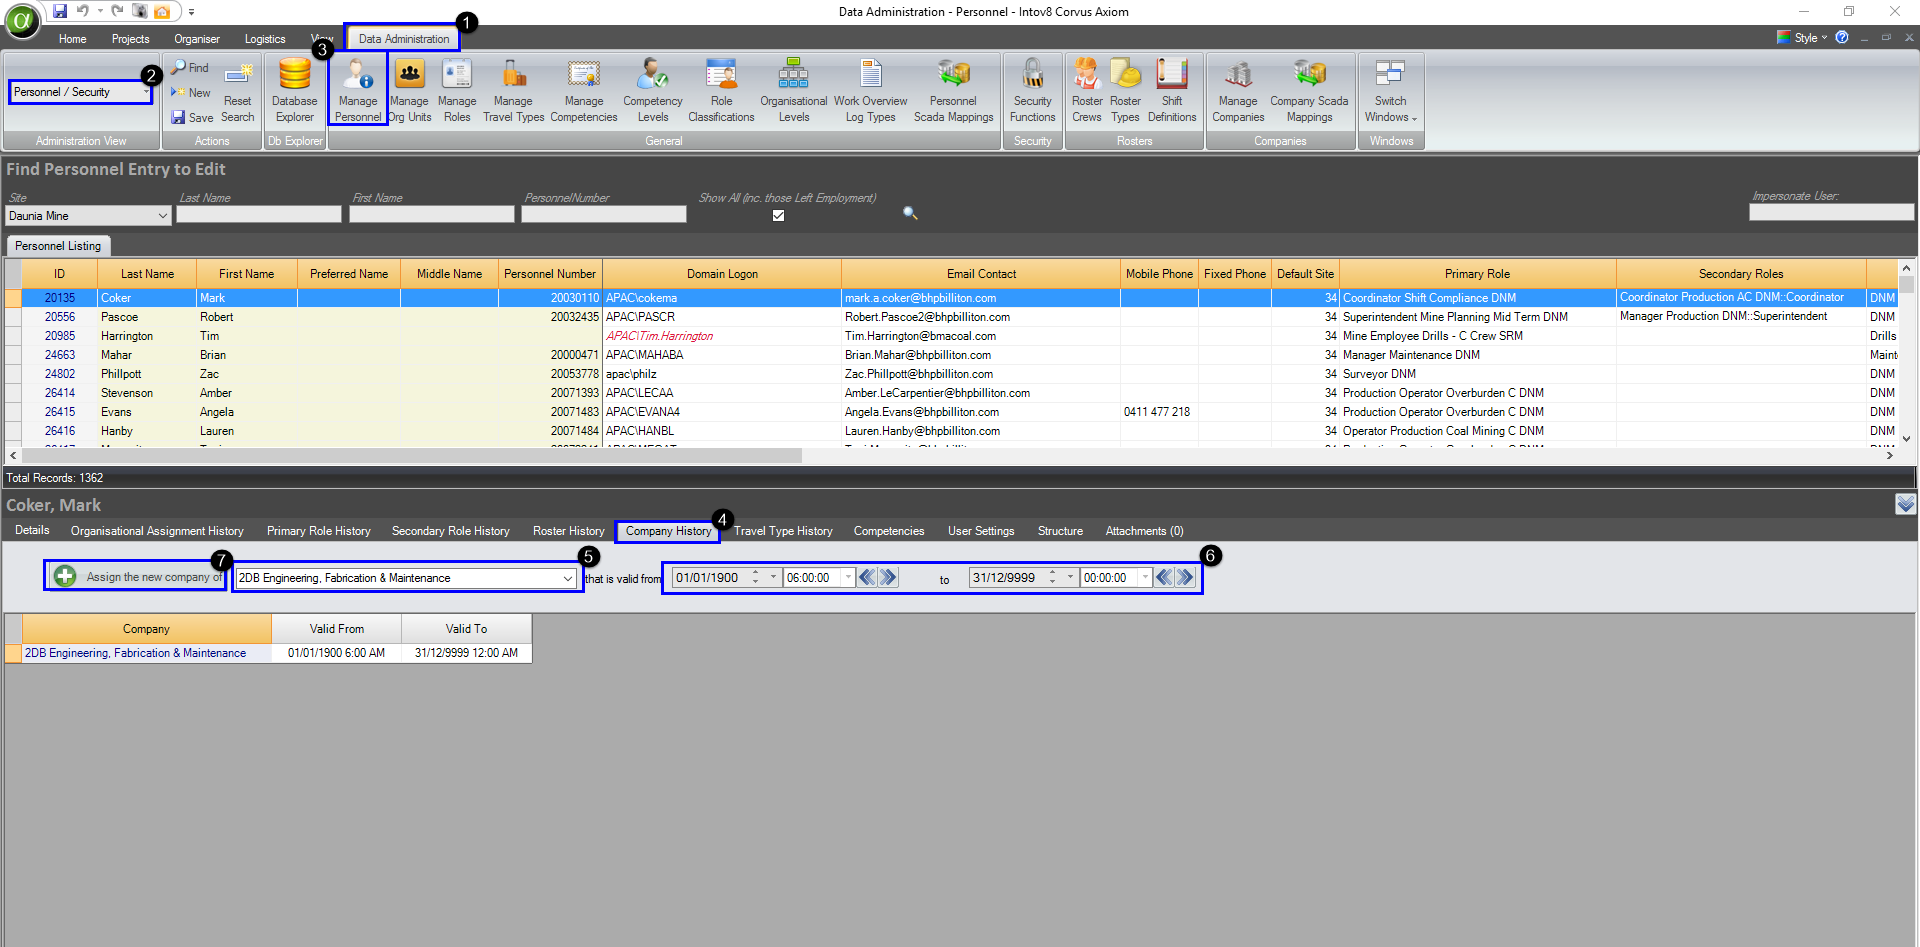Open the Projects ribbon tab
Viewport: 1920px width, 947px height.
[x=130, y=39]
